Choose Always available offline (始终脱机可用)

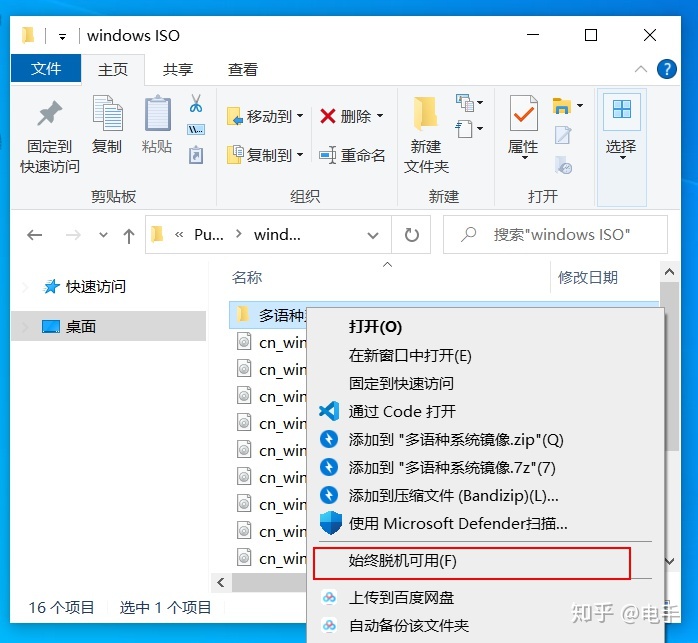point(472,562)
